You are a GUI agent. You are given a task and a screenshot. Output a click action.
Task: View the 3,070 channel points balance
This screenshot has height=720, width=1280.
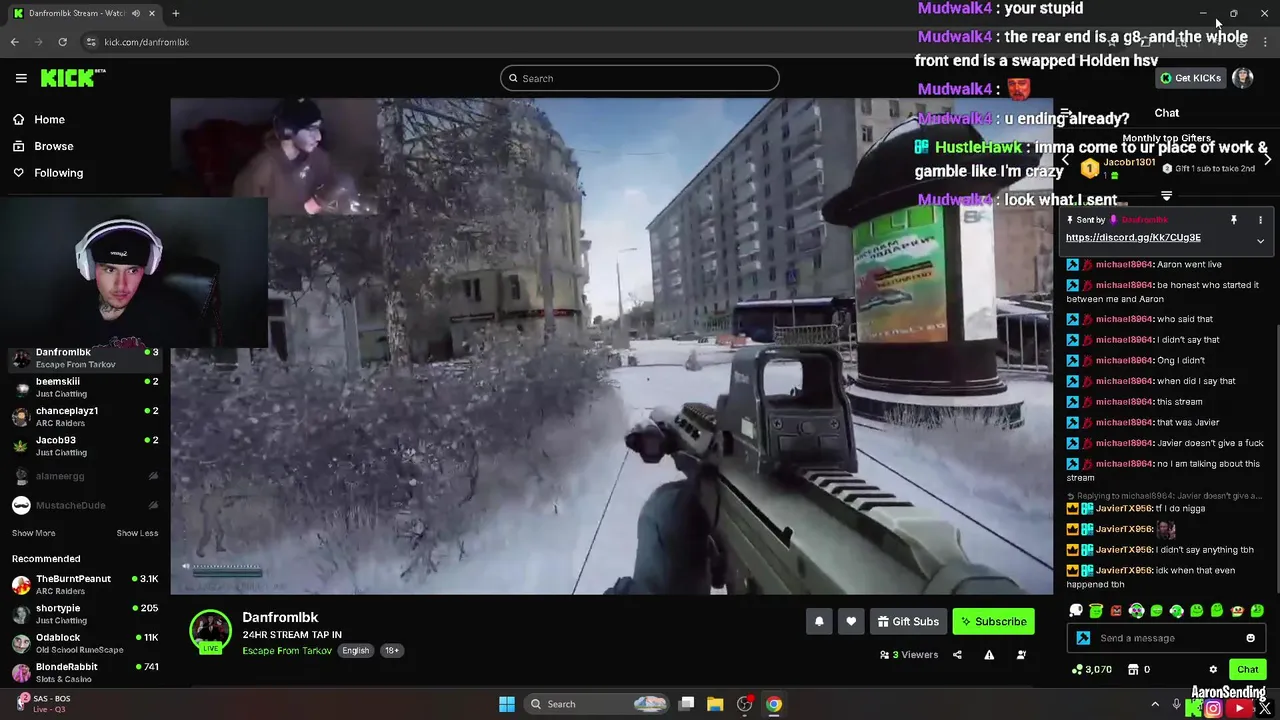1092,670
